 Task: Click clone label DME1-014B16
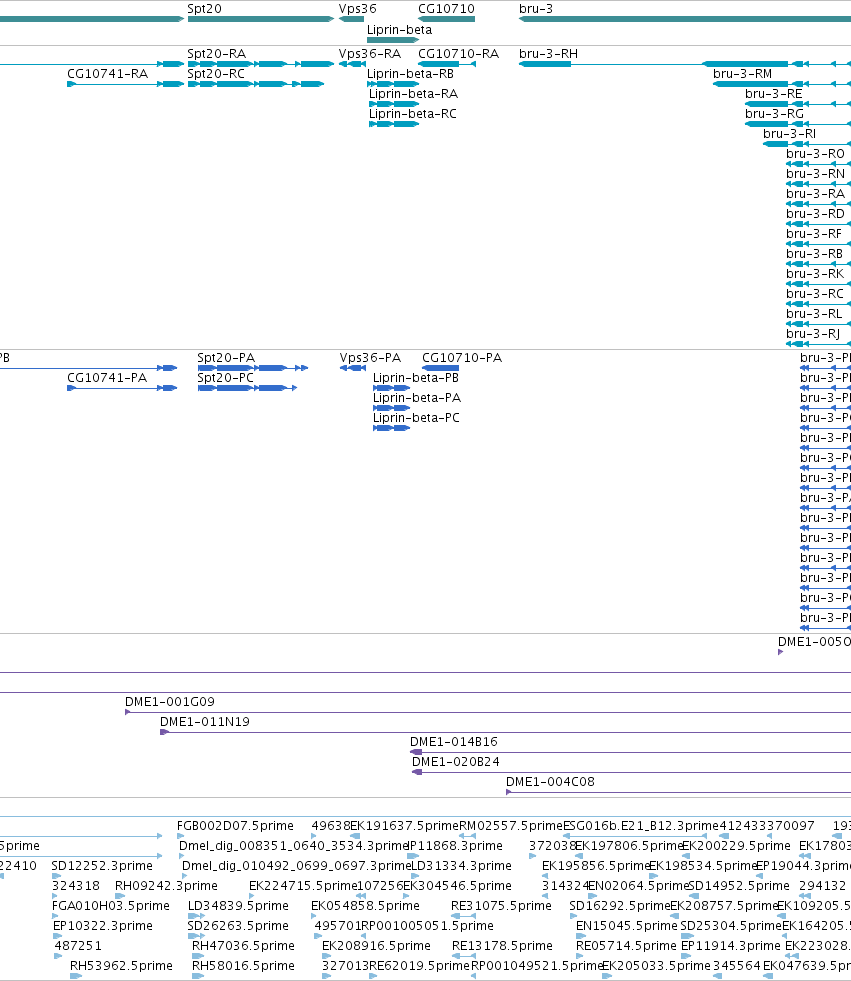(454, 742)
